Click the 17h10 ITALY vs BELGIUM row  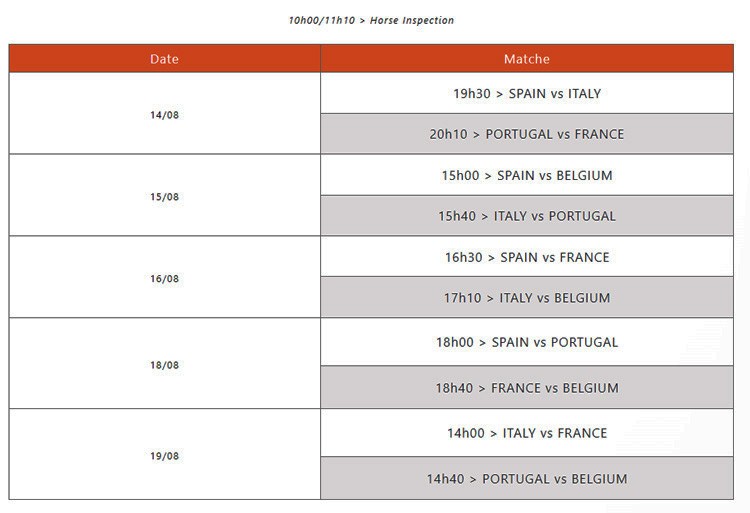(x=526, y=298)
